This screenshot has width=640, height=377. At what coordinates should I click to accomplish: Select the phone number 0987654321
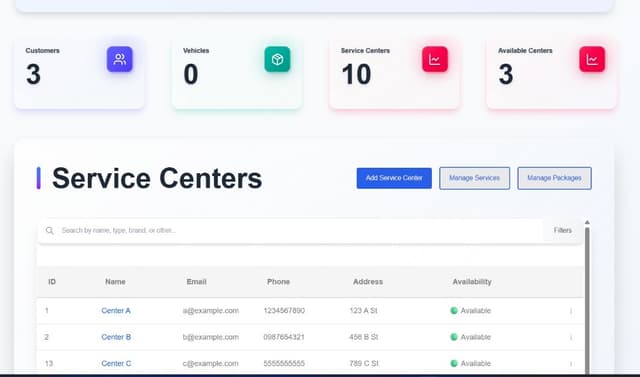coord(284,337)
